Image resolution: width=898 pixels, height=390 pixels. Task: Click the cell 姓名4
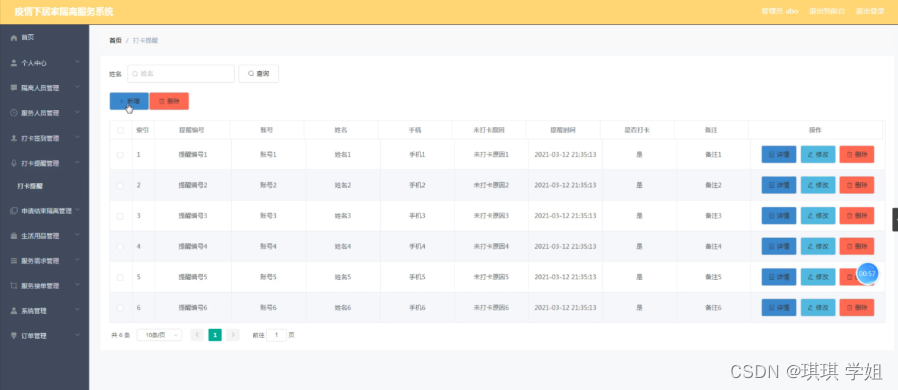point(342,246)
